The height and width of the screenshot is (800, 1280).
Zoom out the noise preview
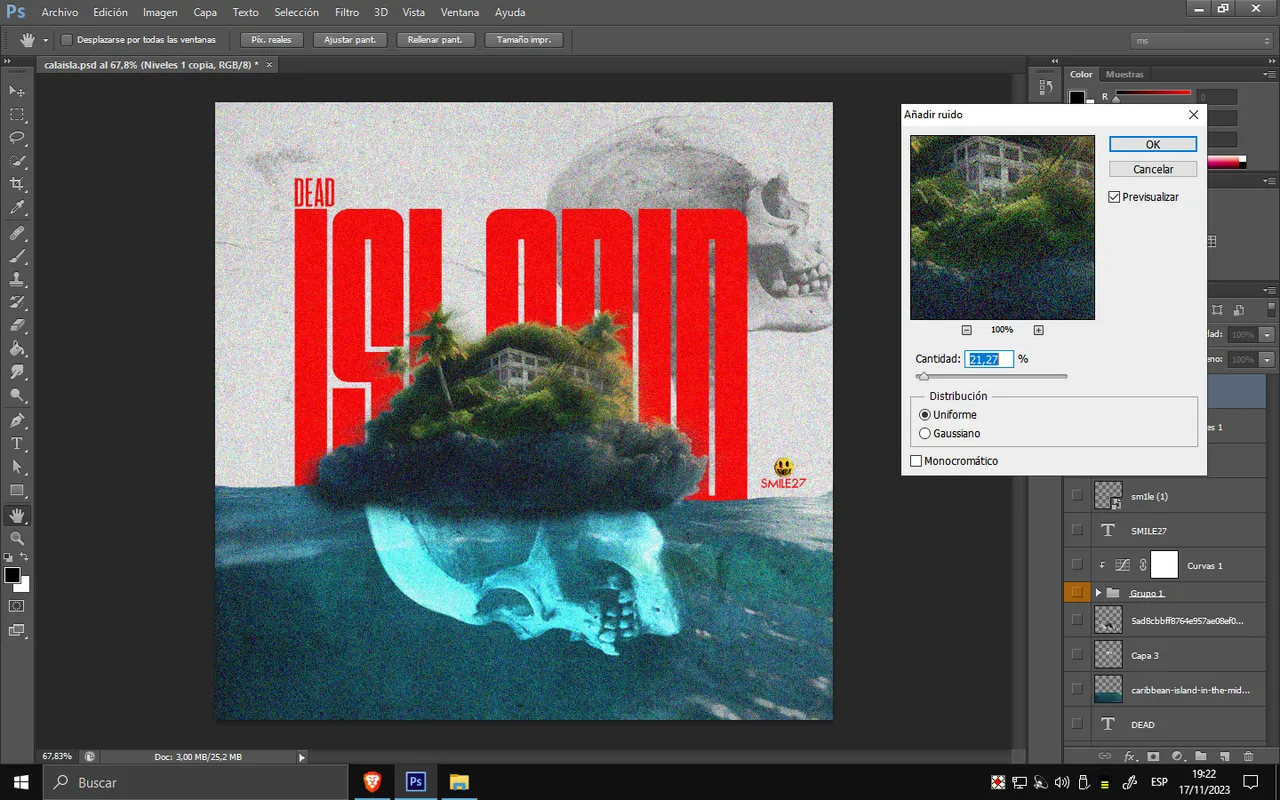pos(967,330)
